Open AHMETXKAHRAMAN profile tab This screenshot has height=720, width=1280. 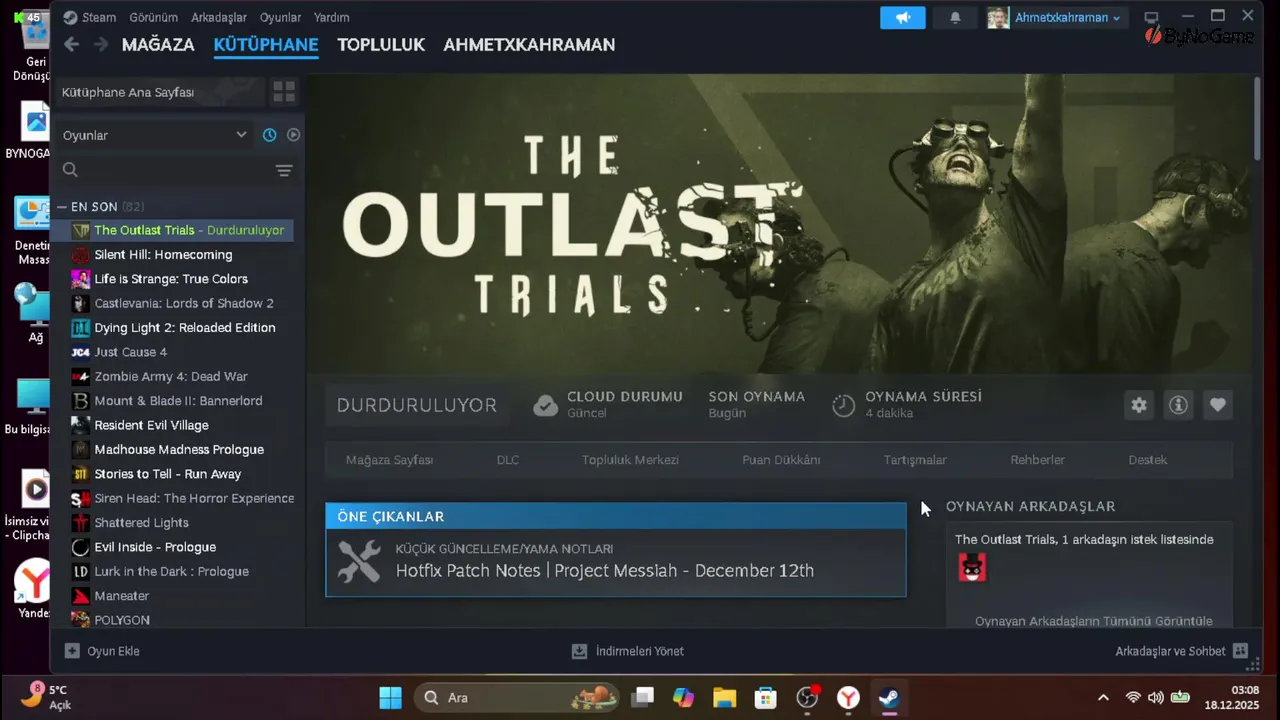[529, 45]
